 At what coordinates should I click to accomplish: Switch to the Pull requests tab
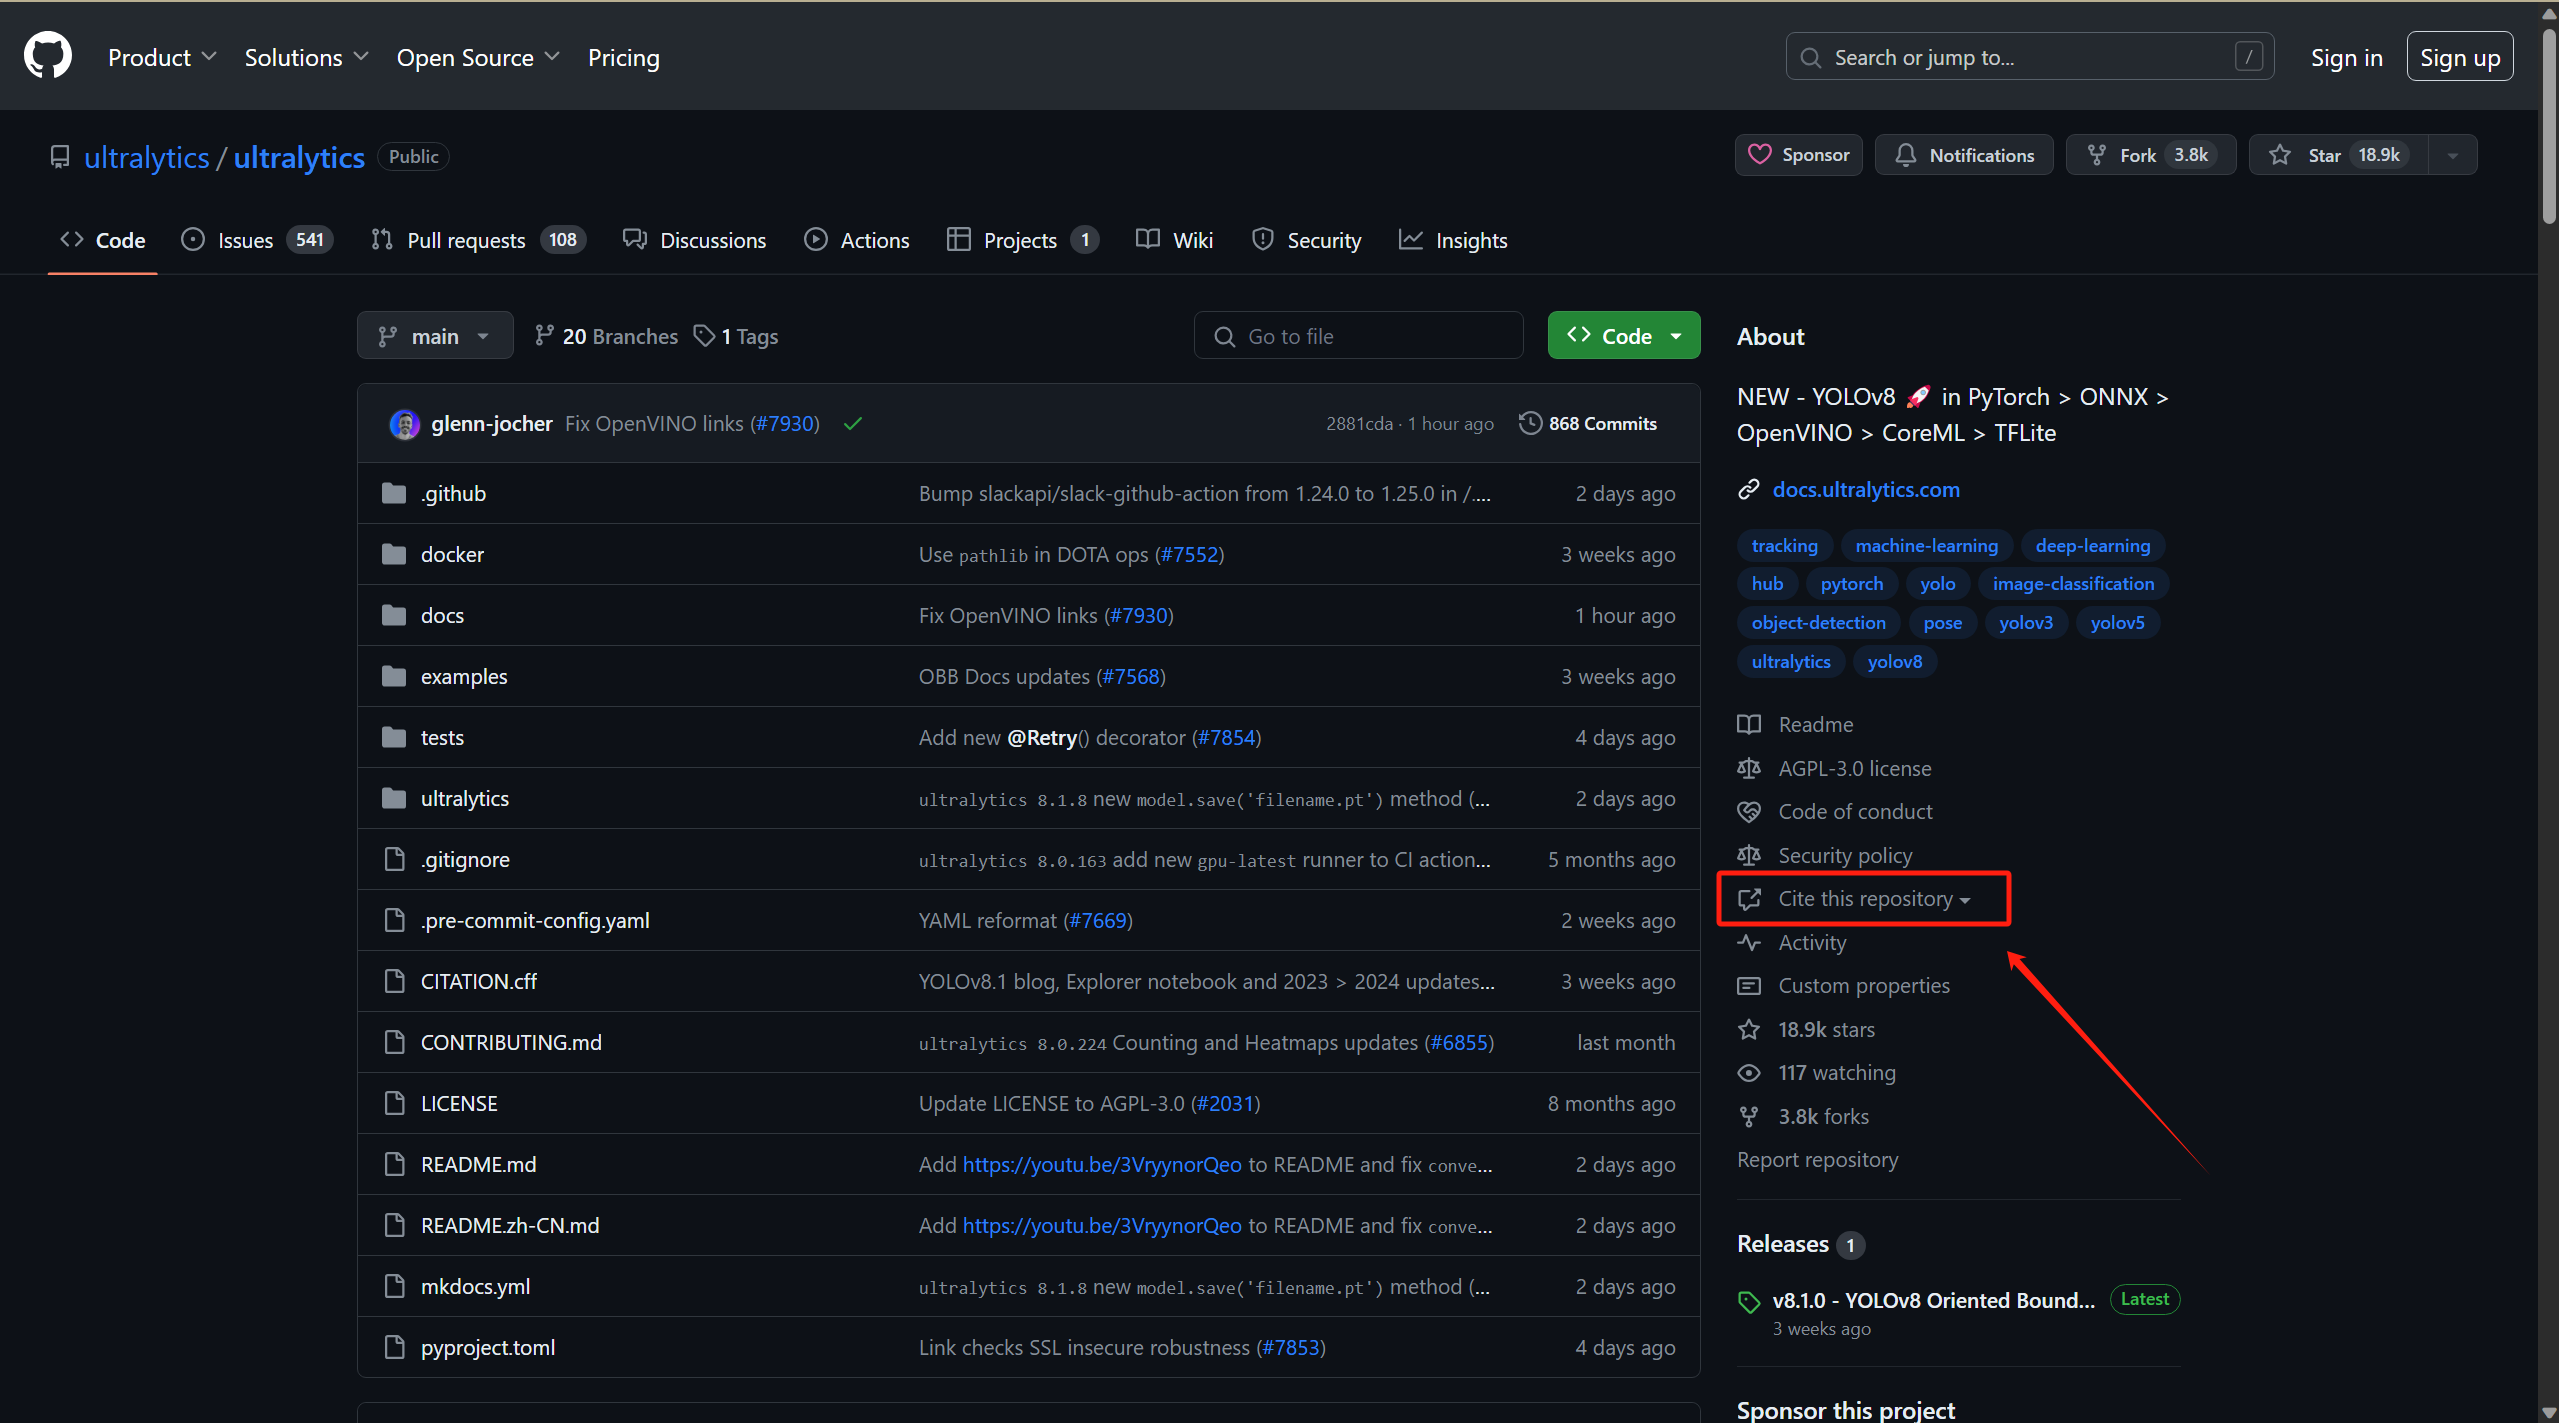click(478, 240)
